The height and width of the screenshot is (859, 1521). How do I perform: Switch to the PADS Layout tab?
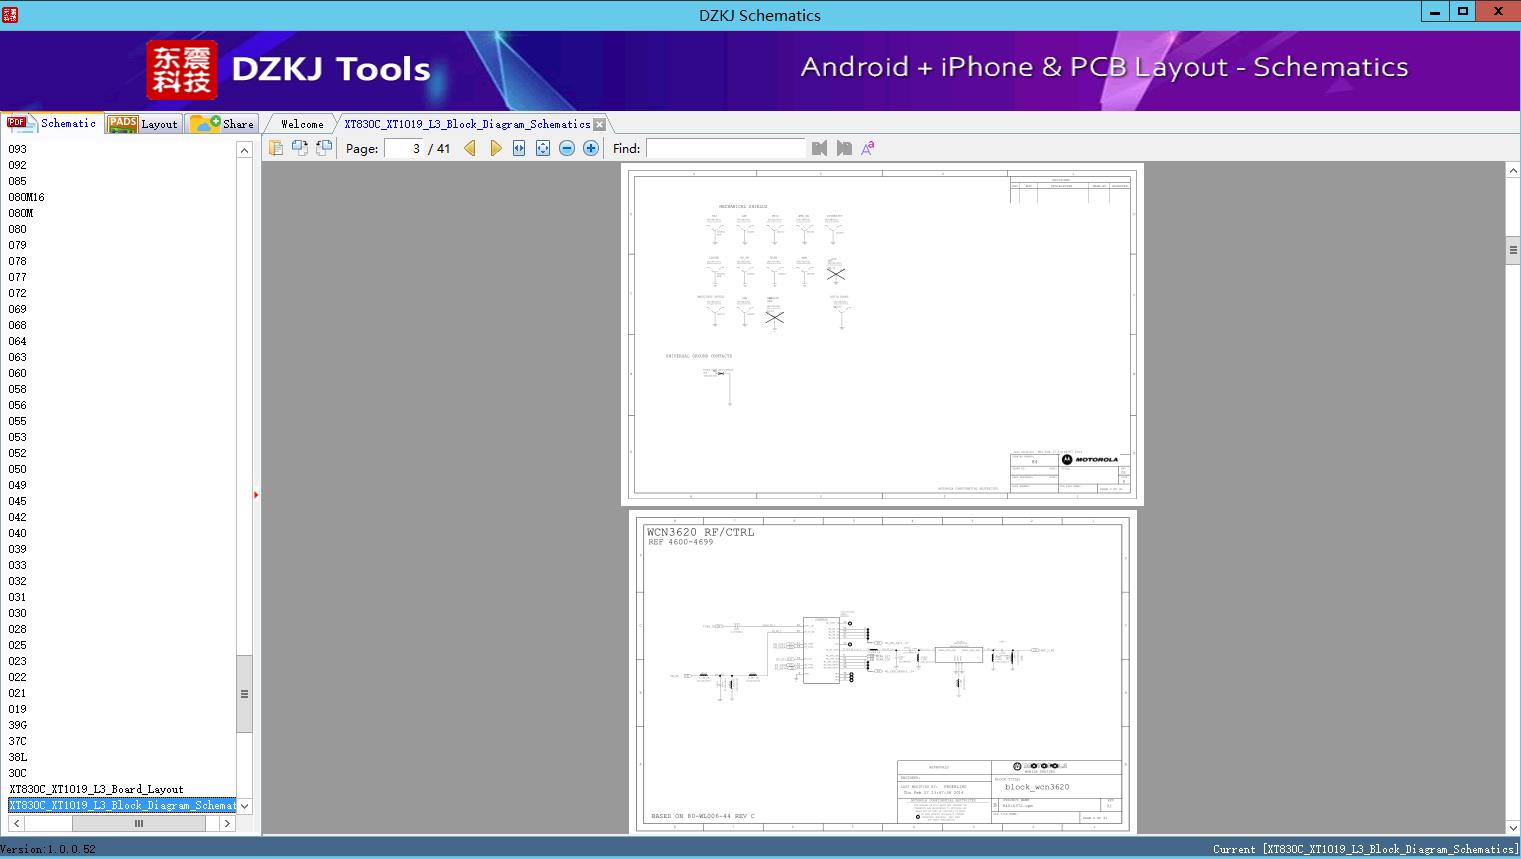(143, 124)
